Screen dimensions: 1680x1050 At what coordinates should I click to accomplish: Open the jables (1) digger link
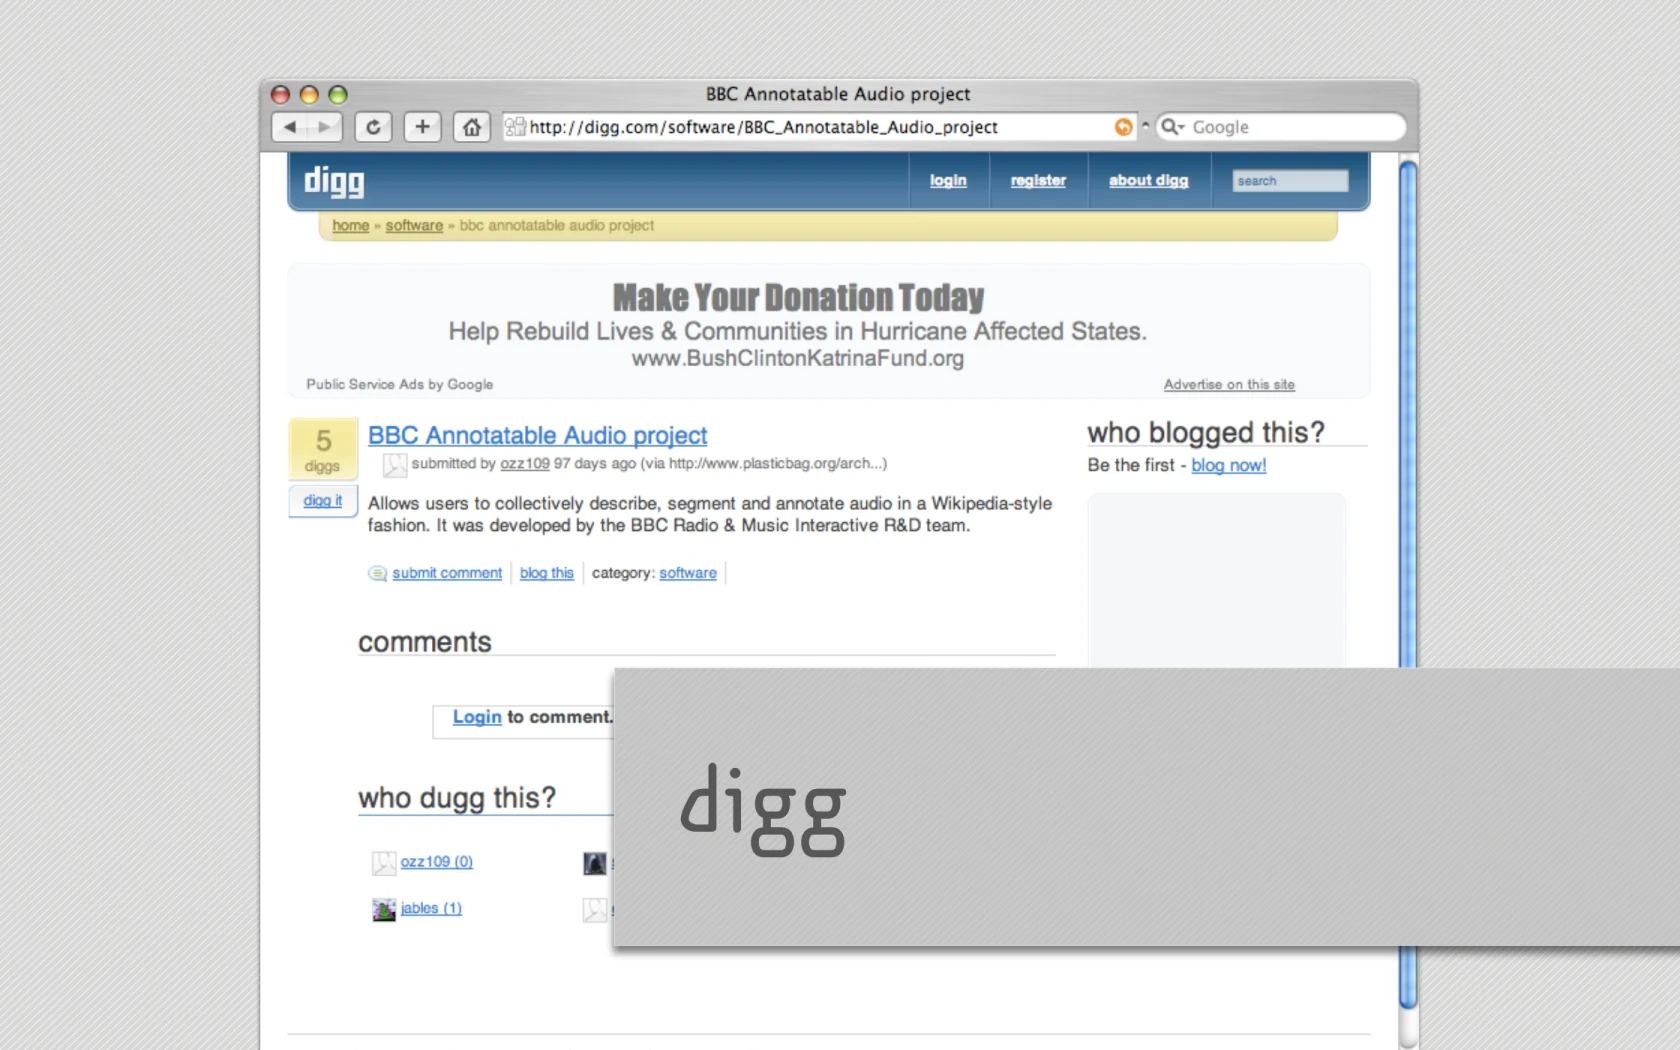[431, 908]
